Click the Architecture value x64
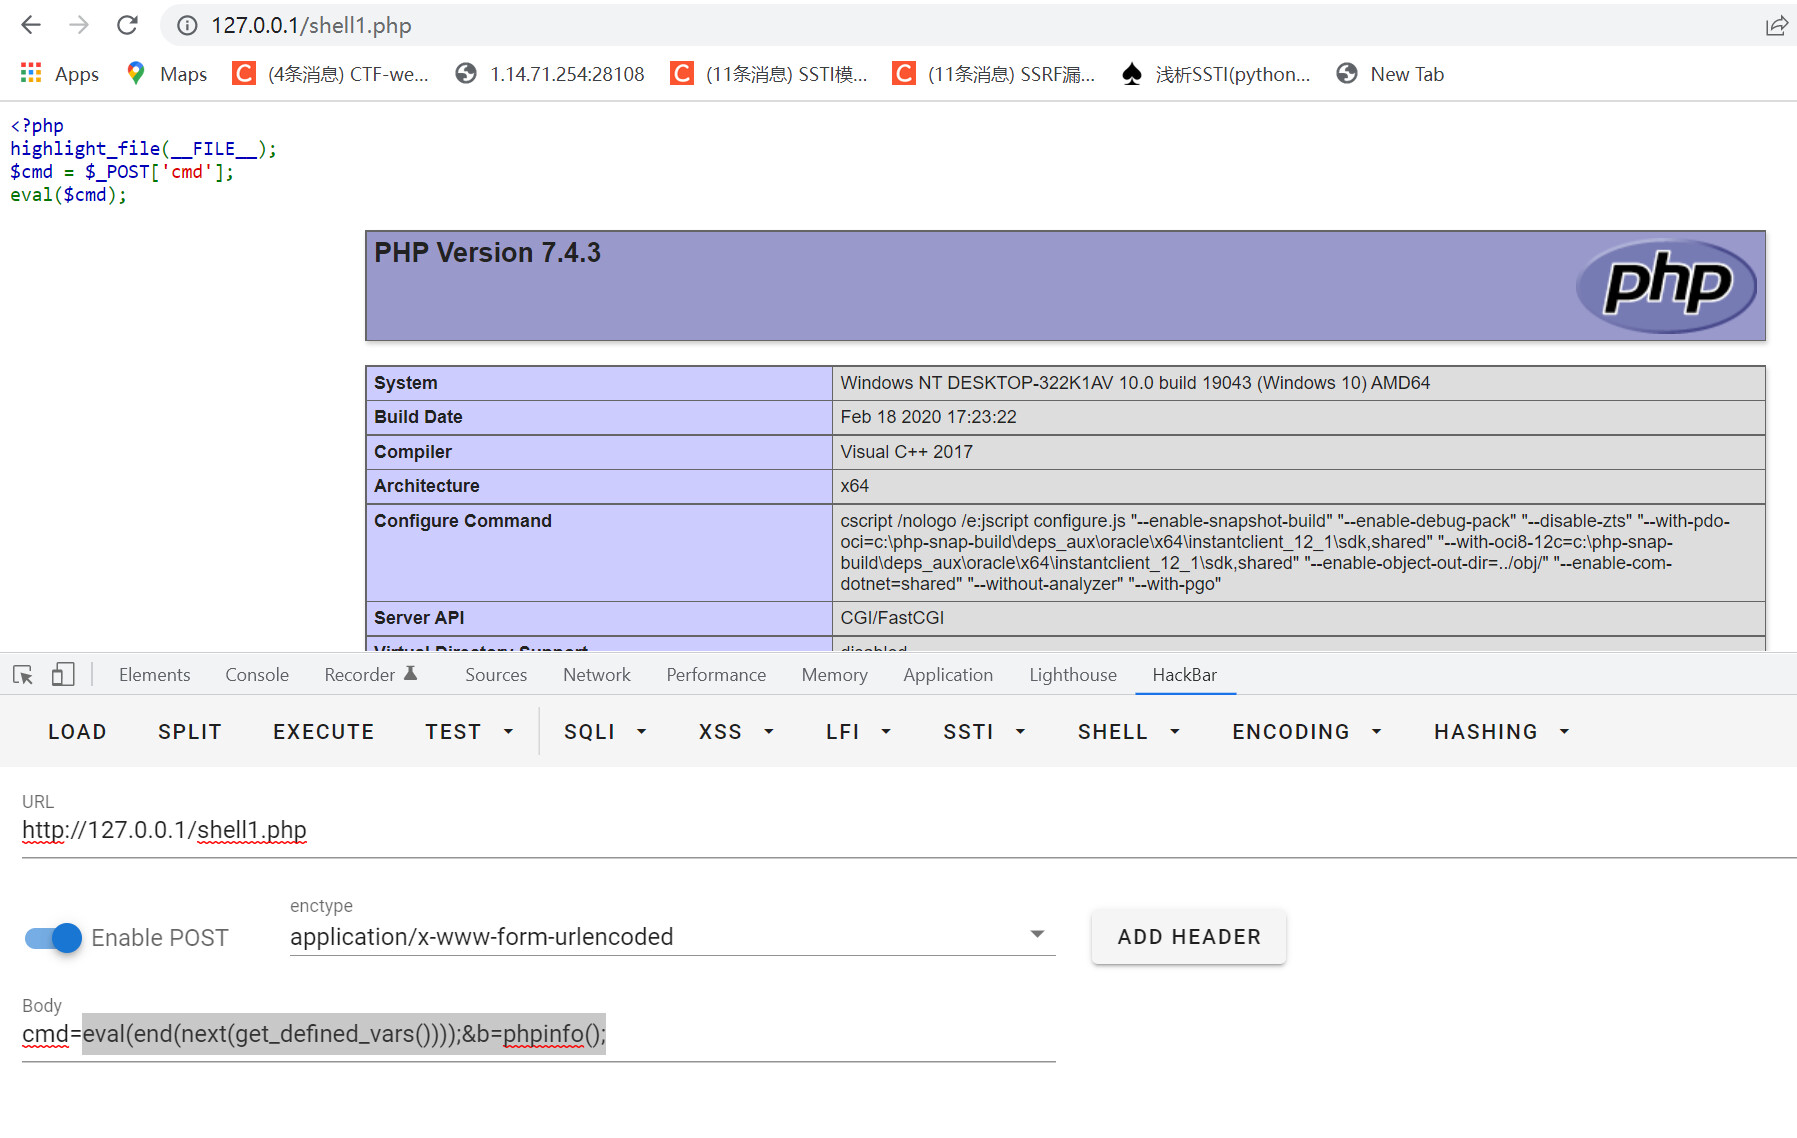The height and width of the screenshot is (1138, 1797). [854, 486]
